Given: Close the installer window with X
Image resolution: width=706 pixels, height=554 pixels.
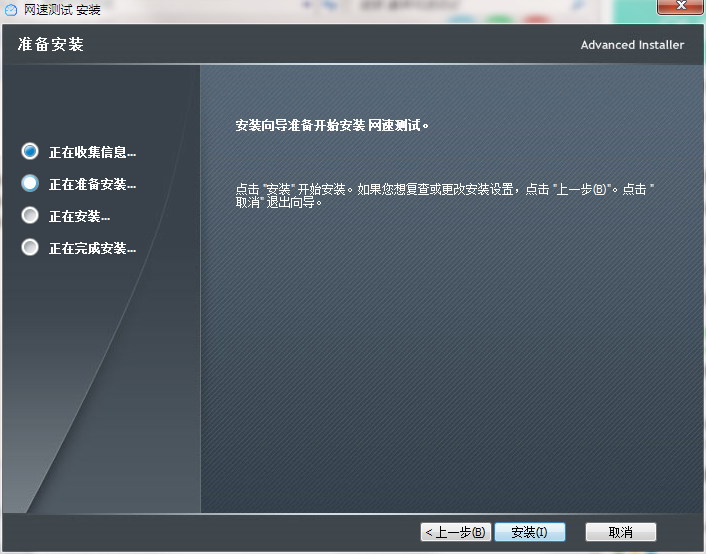Looking at the screenshot, I should pyautogui.click(x=681, y=6).
